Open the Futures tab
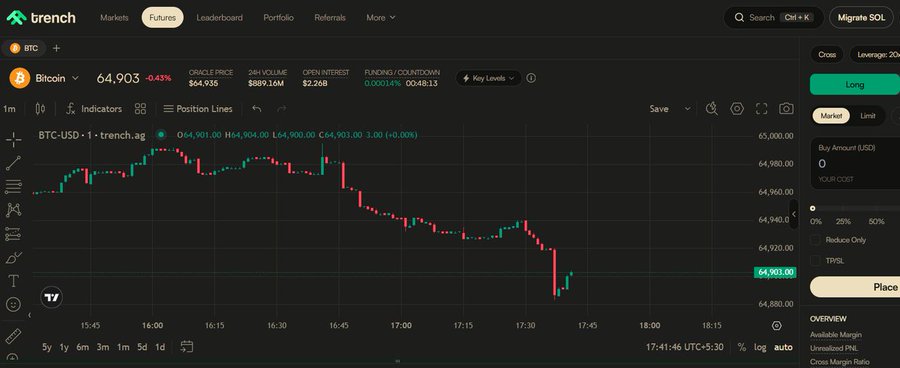Image resolution: width=900 pixels, height=368 pixels. click(x=162, y=18)
